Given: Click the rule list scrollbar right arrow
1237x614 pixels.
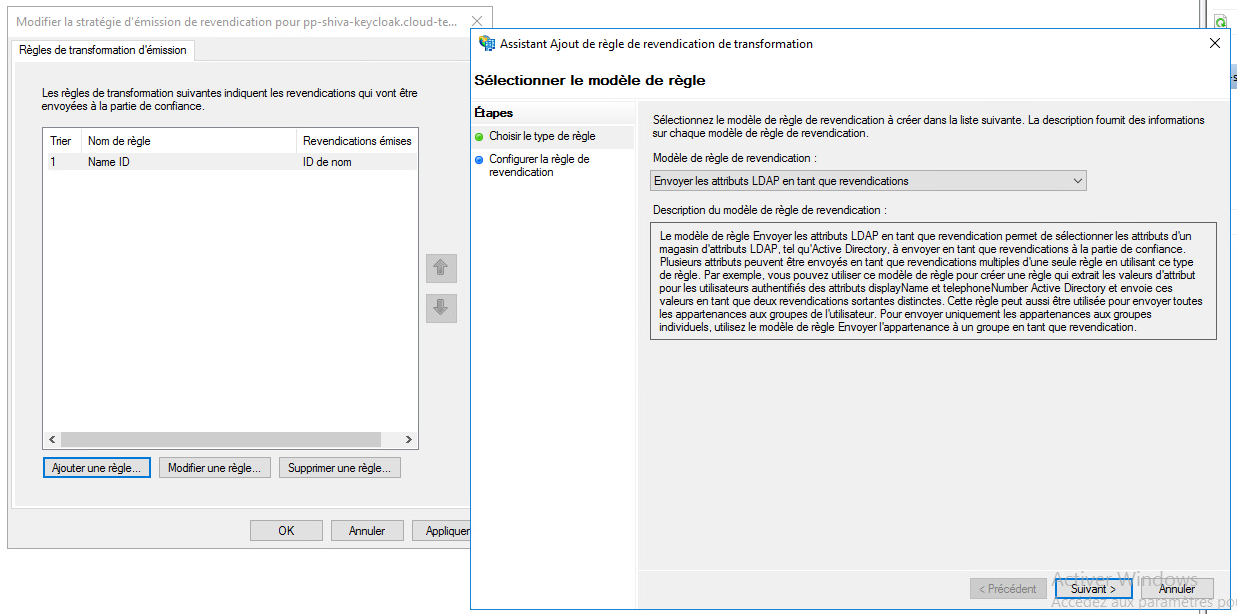Looking at the screenshot, I should click(x=408, y=440).
